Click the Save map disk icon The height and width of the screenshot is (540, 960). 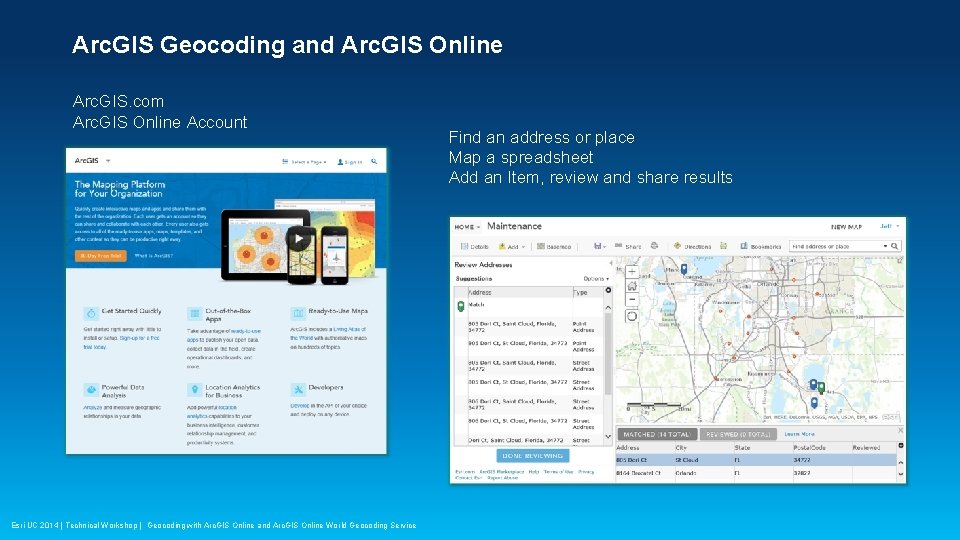click(x=597, y=246)
